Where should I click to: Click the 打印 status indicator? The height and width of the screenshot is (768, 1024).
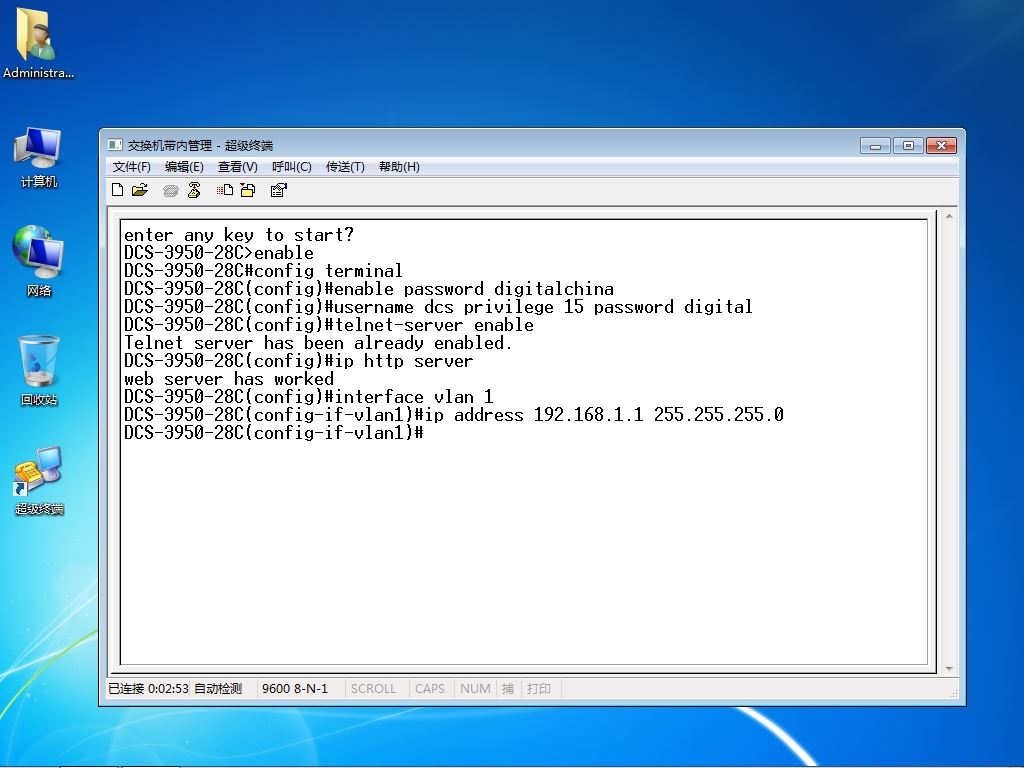(x=539, y=688)
